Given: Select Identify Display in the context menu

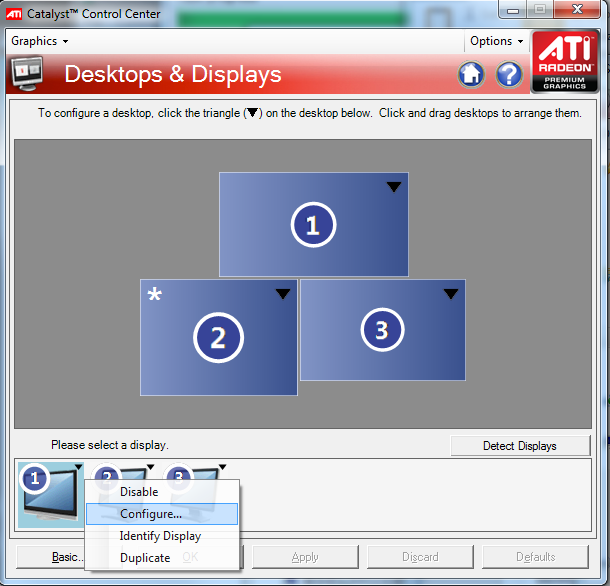Looking at the screenshot, I should (x=161, y=536).
